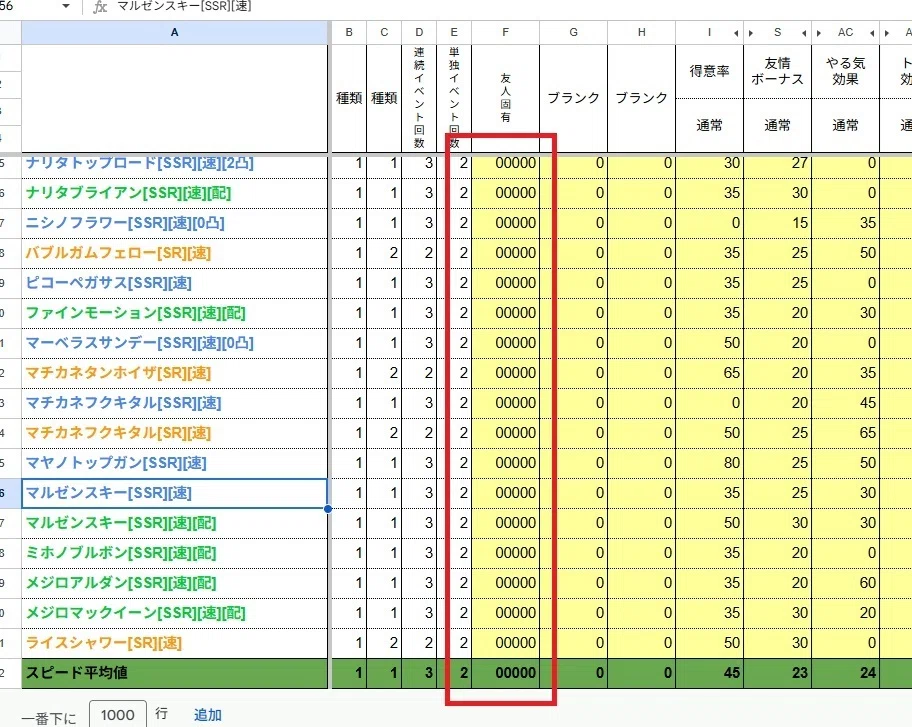Select column F header

click(505, 33)
